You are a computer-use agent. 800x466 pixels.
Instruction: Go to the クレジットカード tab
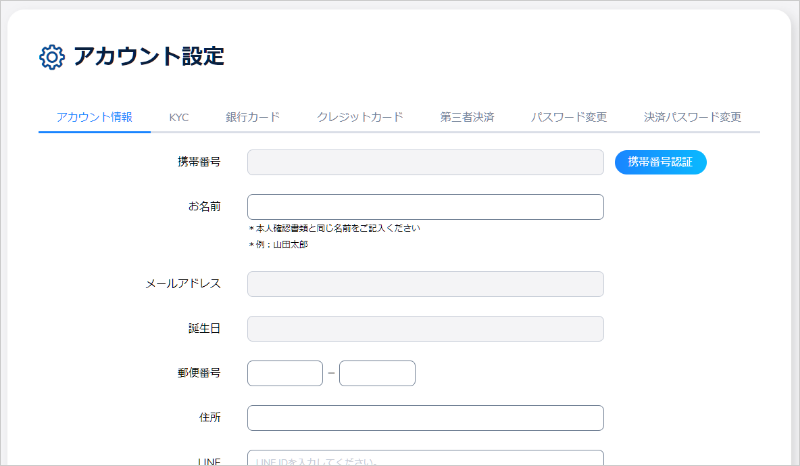tap(360, 117)
